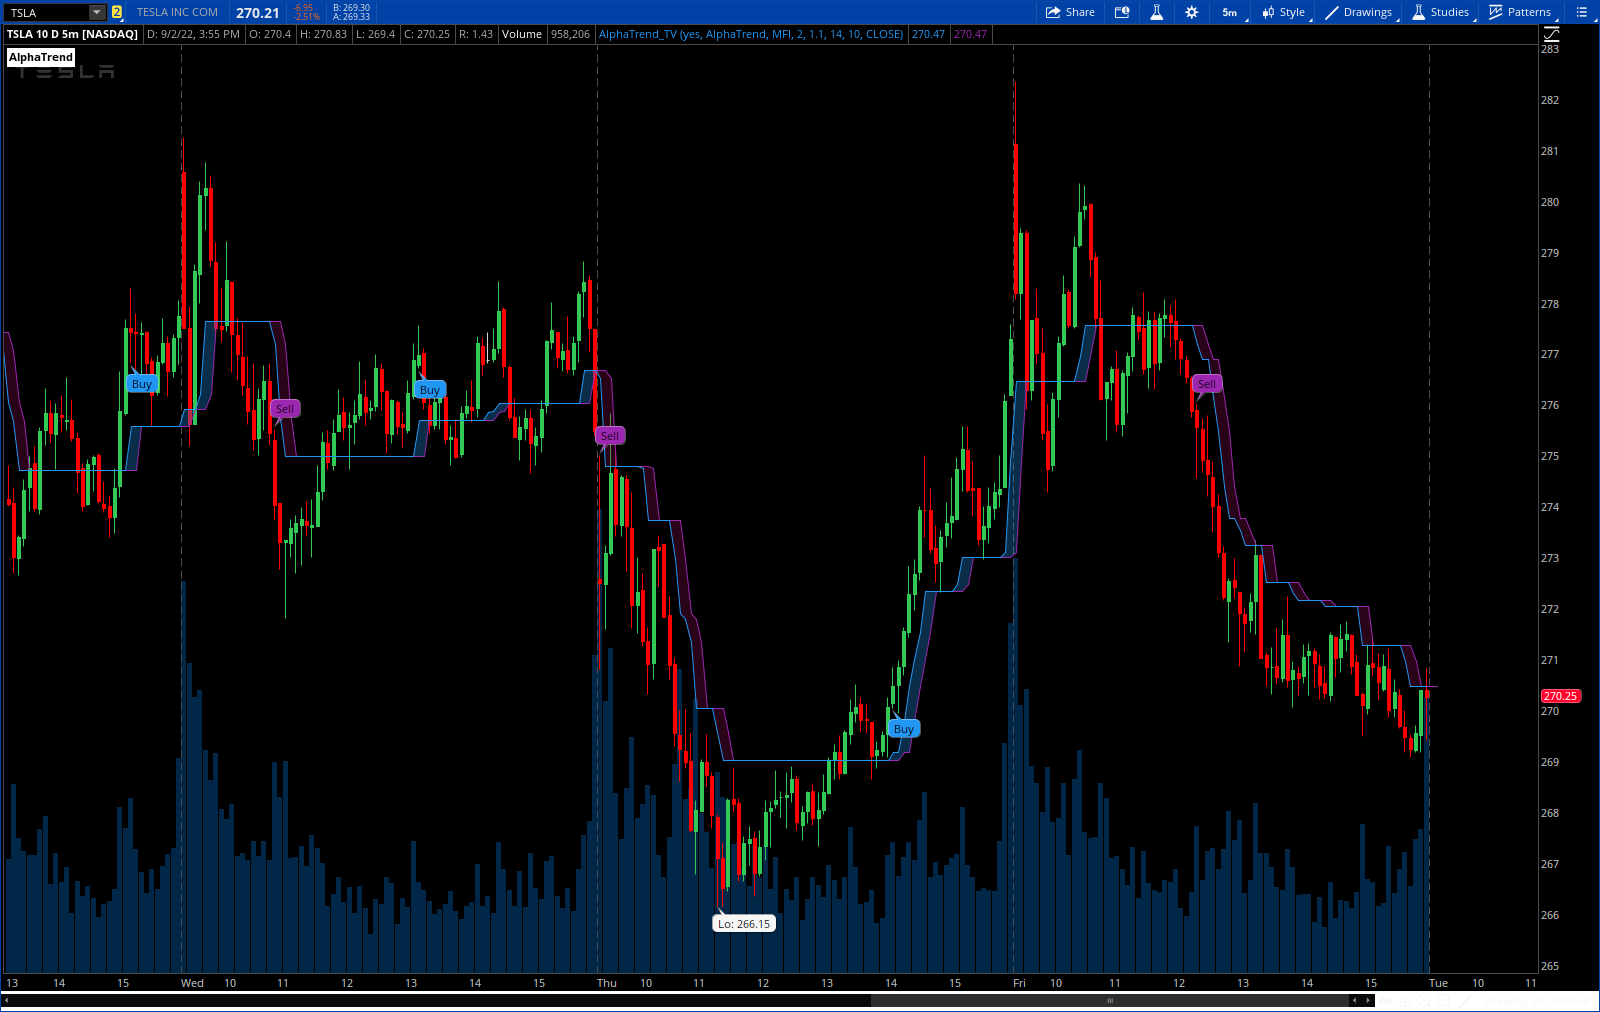Toggle the price axis scale icon above 283
The width and height of the screenshot is (1600, 1012).
click(1552, 34)
